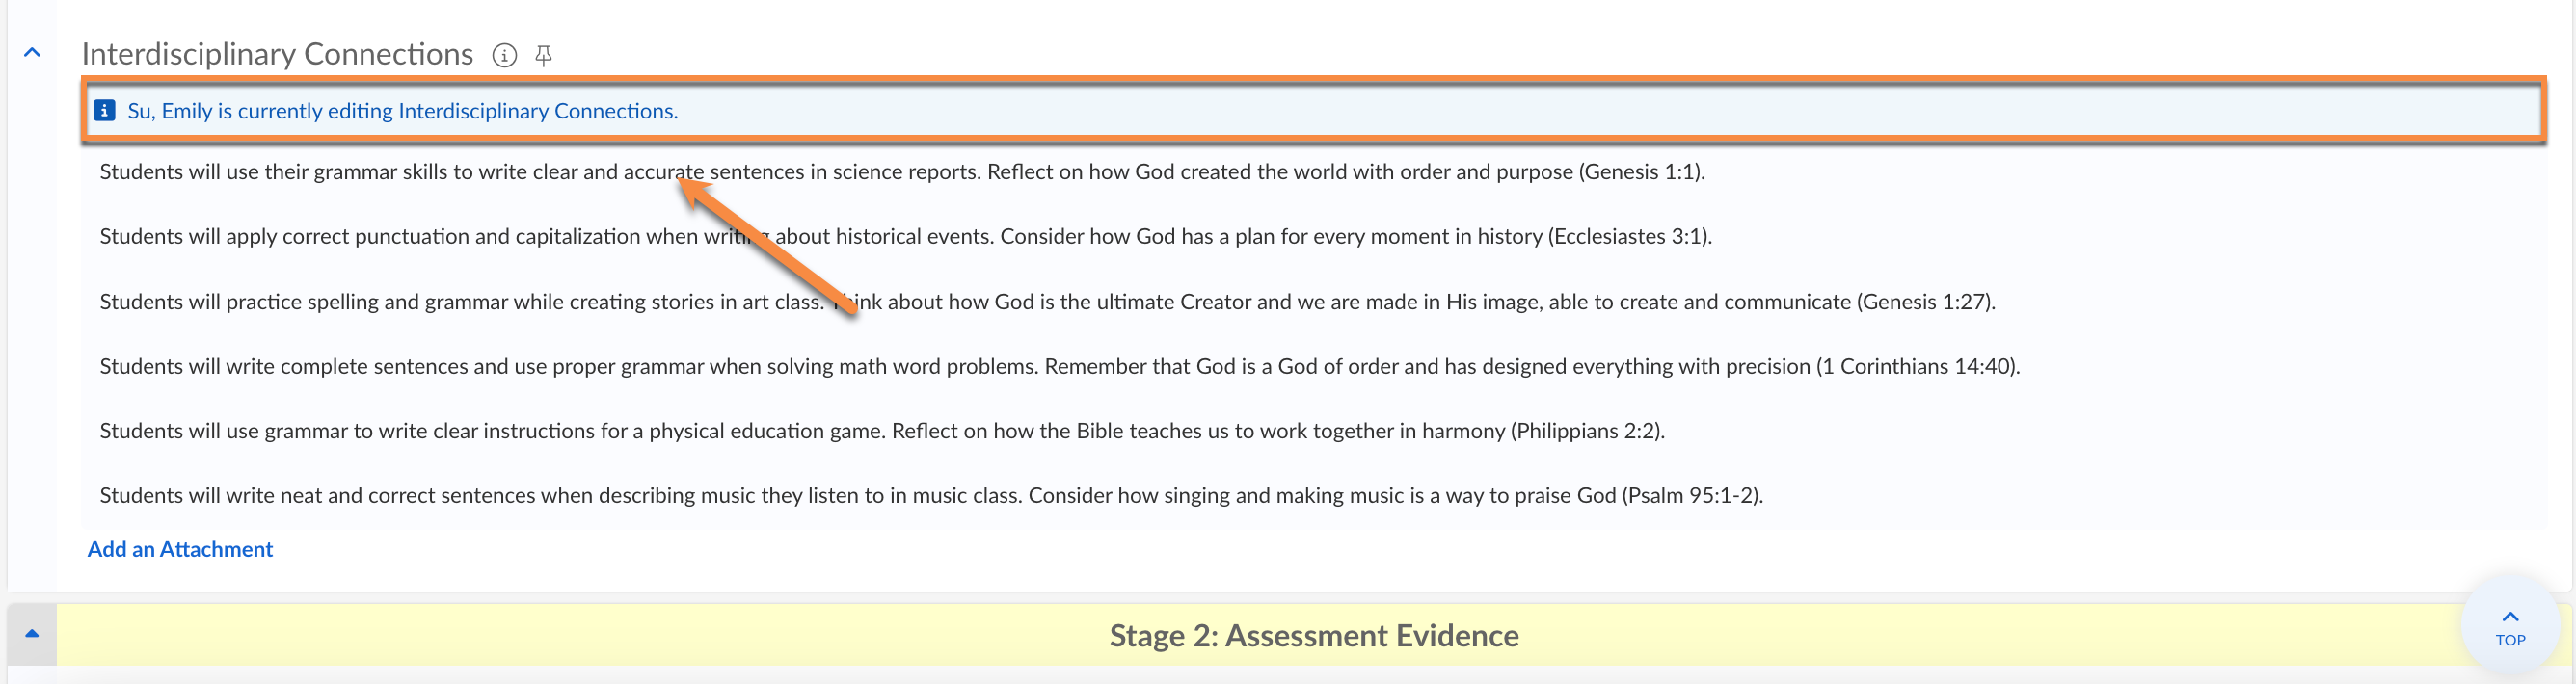
Task: Select the music class sentence
Action: coord(562,496)
